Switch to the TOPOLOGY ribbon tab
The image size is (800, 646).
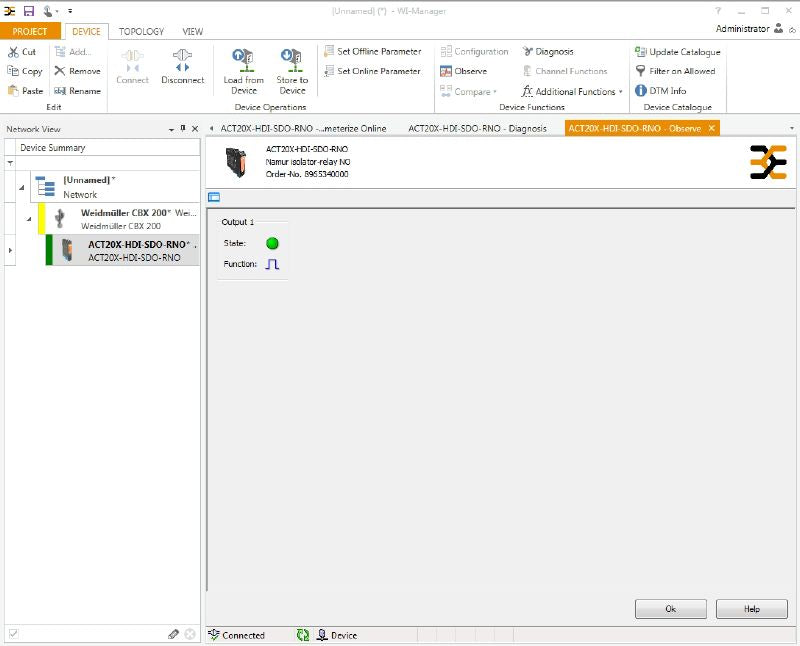[141, 31]
